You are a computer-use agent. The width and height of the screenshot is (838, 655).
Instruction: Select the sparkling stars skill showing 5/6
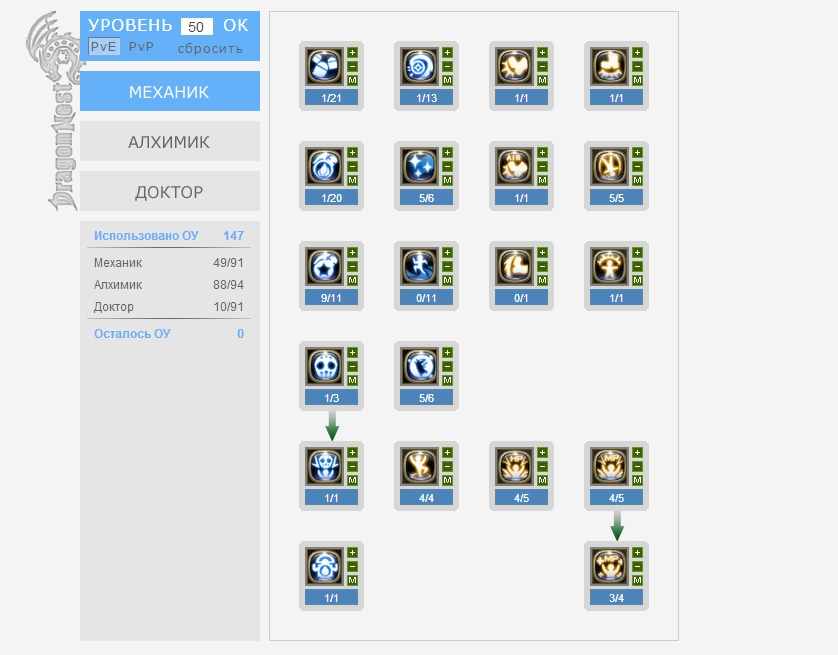(x=420, y=167)
